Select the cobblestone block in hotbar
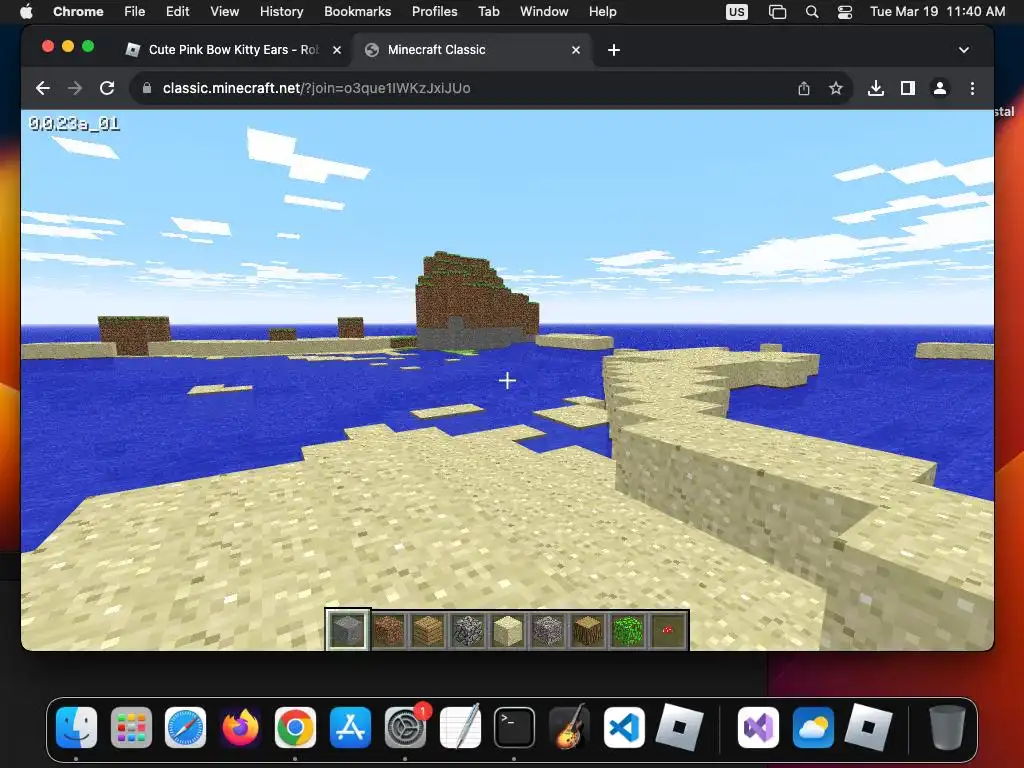This screenshot has width=1024, height=768. pos(468,630)
